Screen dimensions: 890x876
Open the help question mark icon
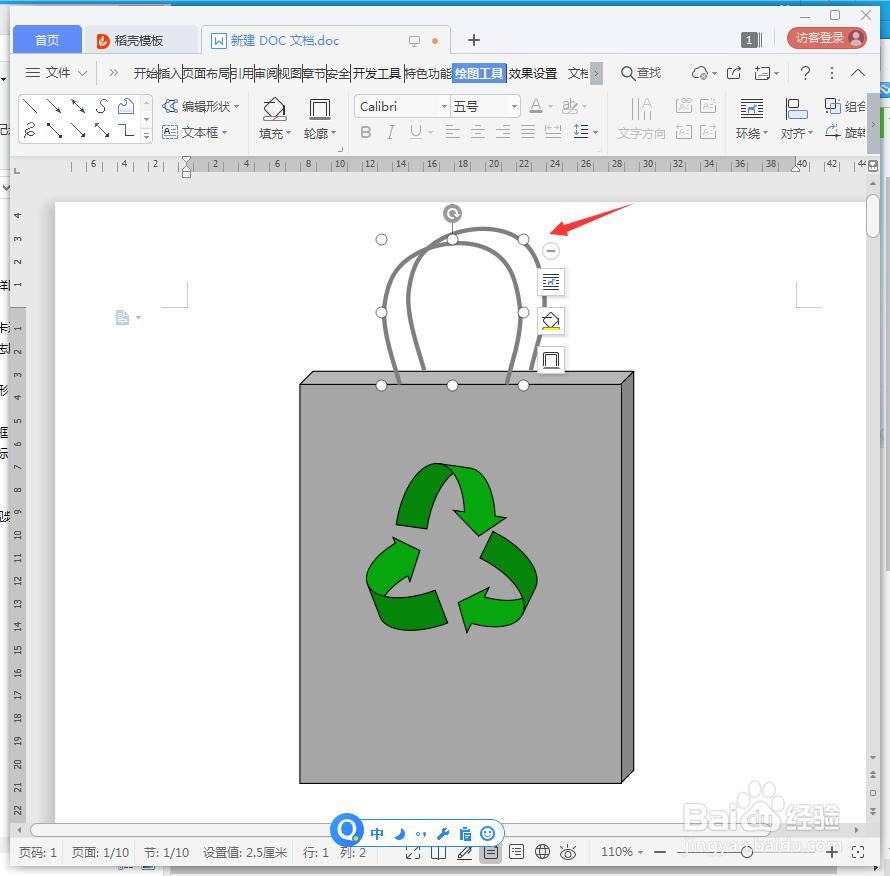click(x=805, y=73)
